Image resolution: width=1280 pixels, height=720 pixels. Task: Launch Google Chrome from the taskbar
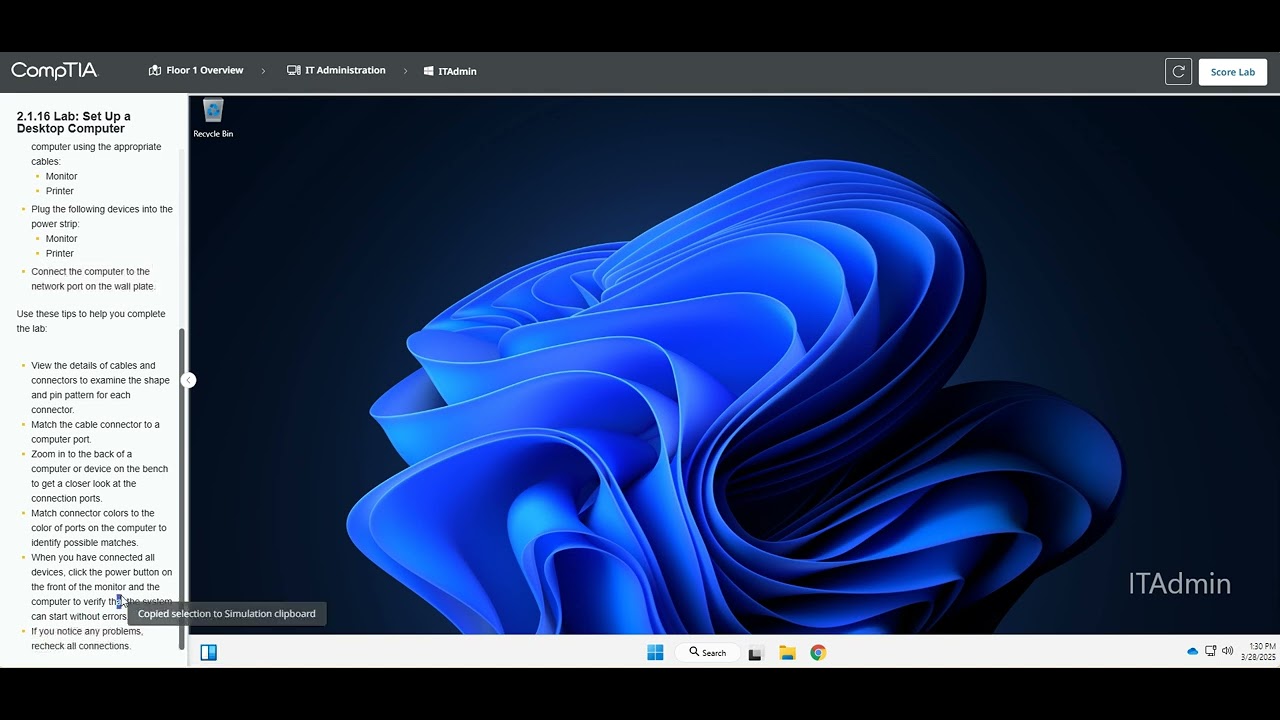818,653
